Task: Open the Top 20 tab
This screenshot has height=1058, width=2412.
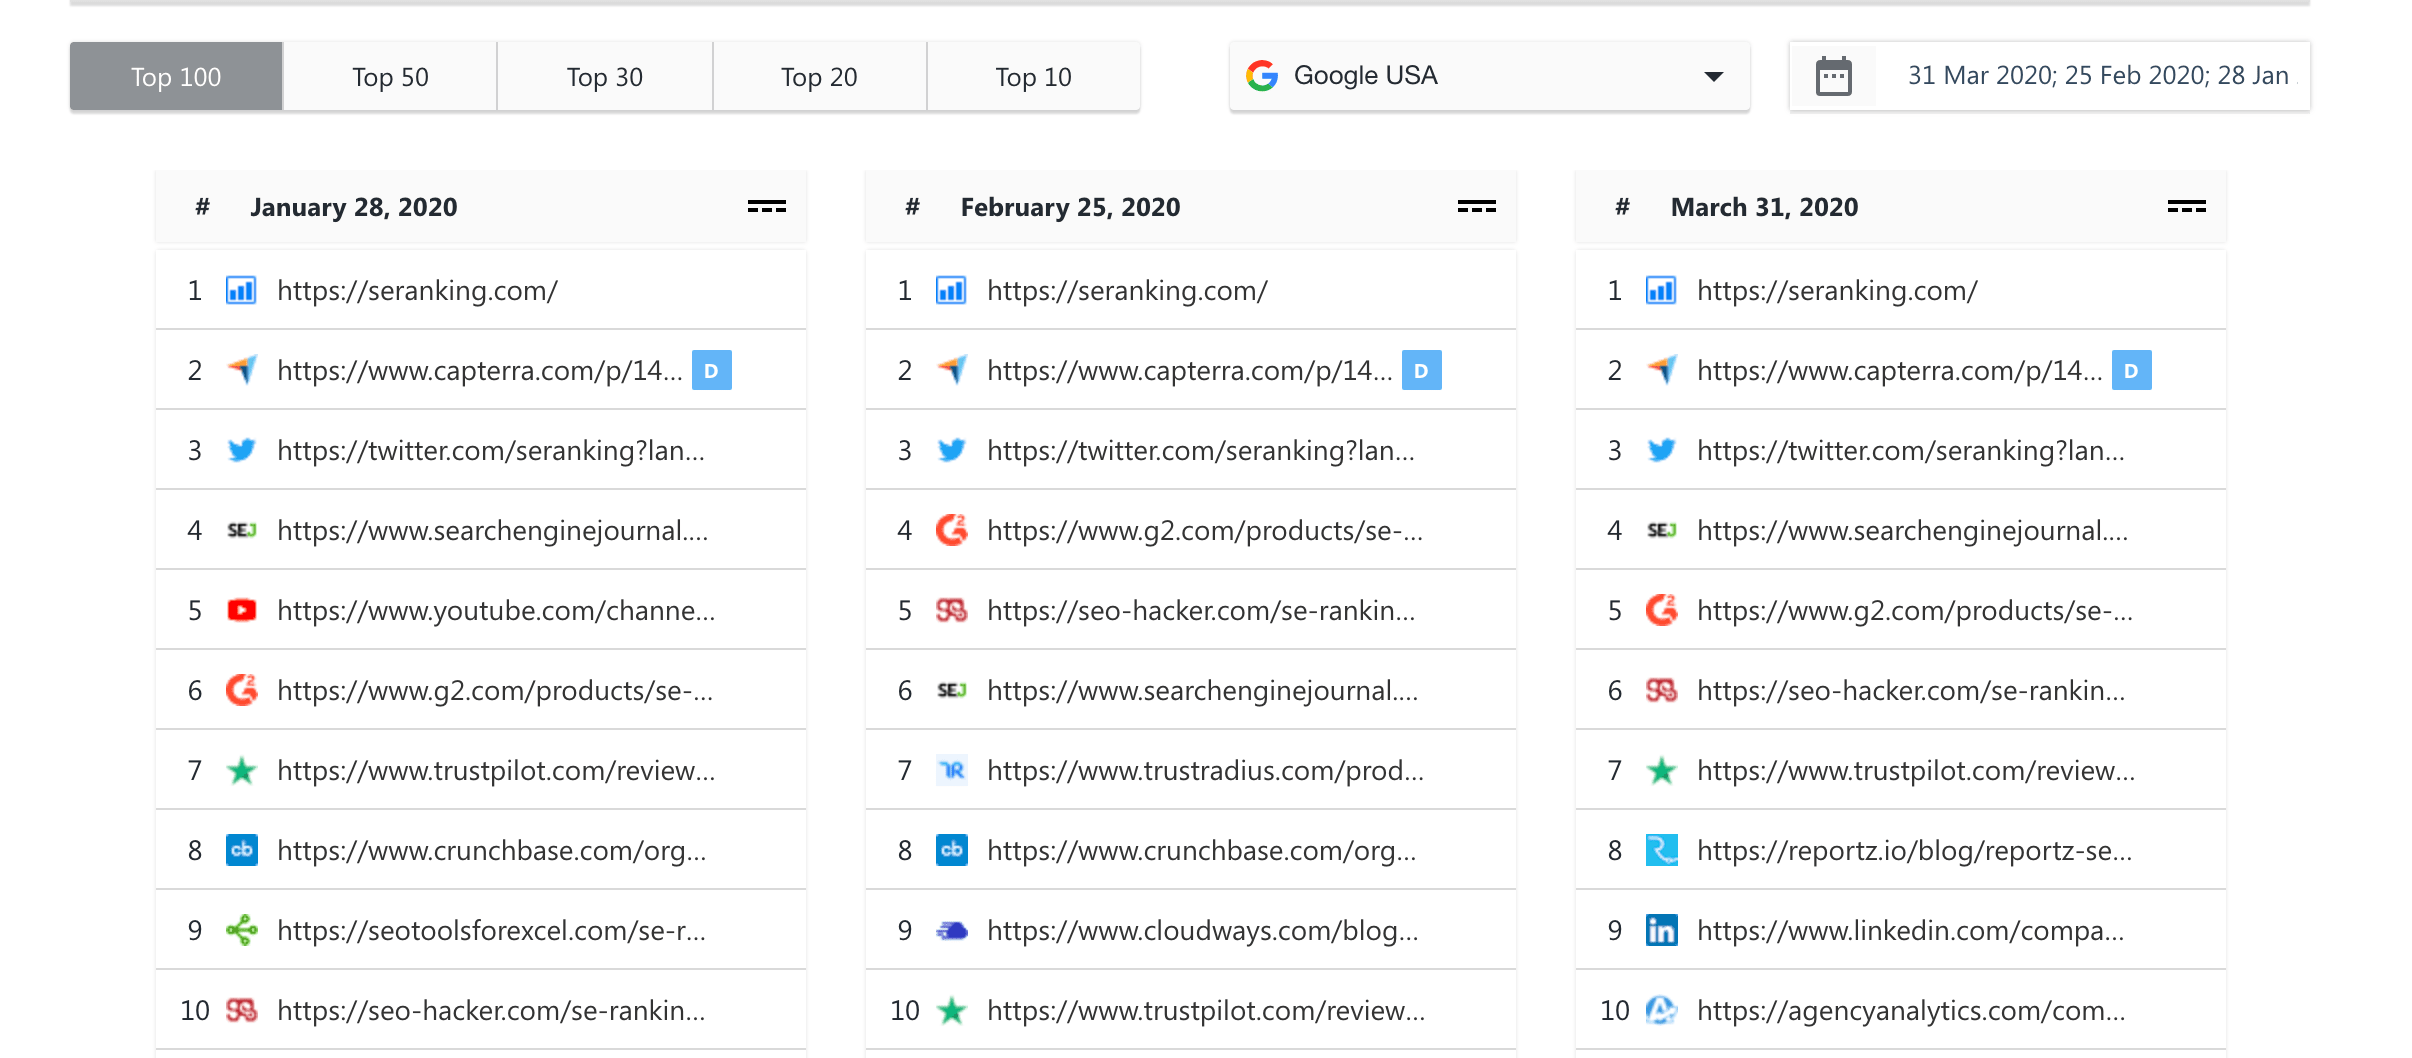Action: (x=819, y=77)
